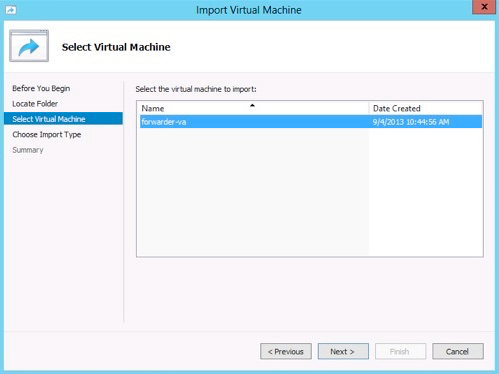499x374 pixels.
Task: Click the Next button
Action: coord(343,351)
